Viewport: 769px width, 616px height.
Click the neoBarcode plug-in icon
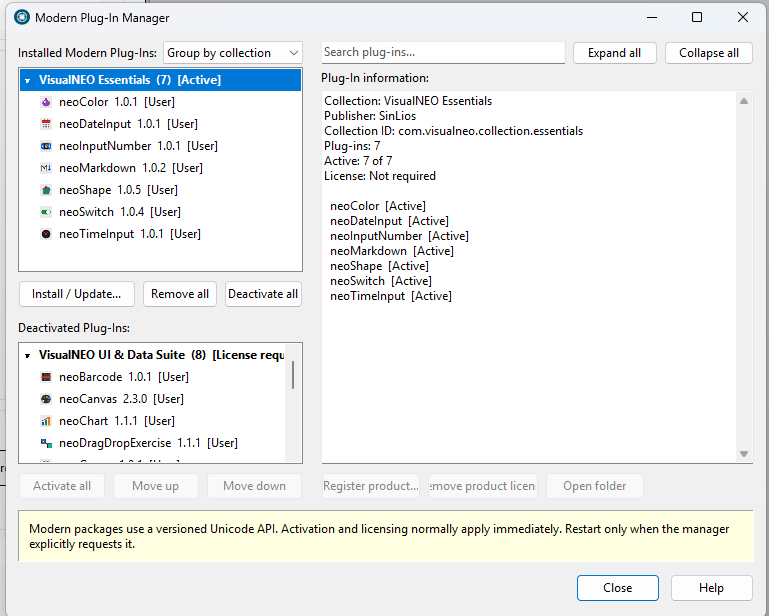click(x=46, y=377)
